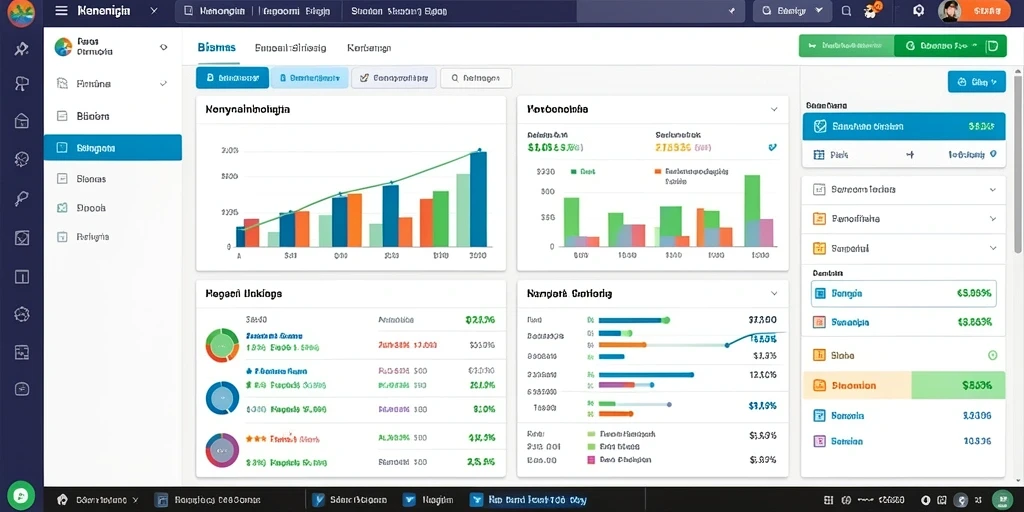
Task: Select Roingia in the sidebar
Action: click(112, 237)
